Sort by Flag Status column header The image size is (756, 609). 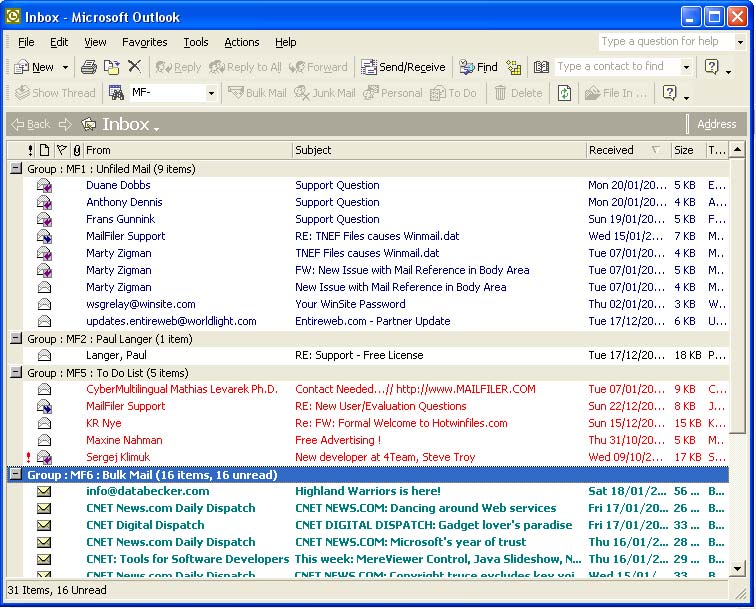(x=61, y=150)
